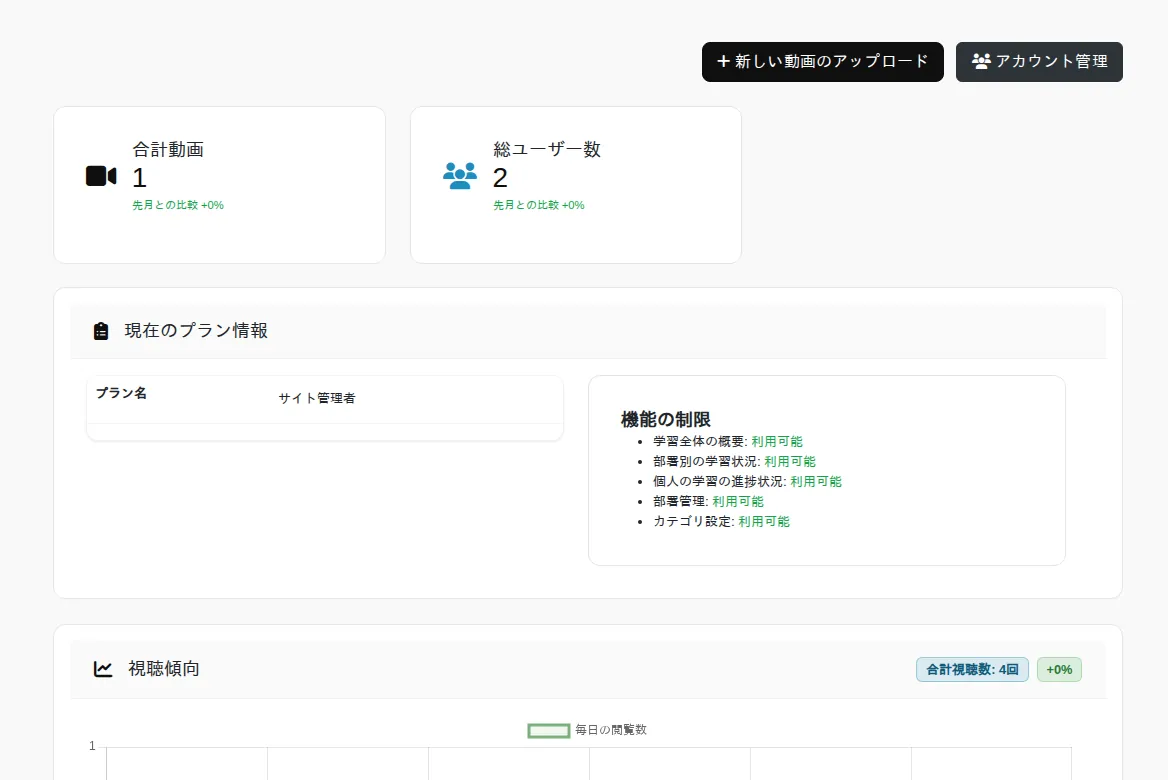Click the カテゴリ設定 list item
The image size is (1168, 780).
(x=721, y=521)
